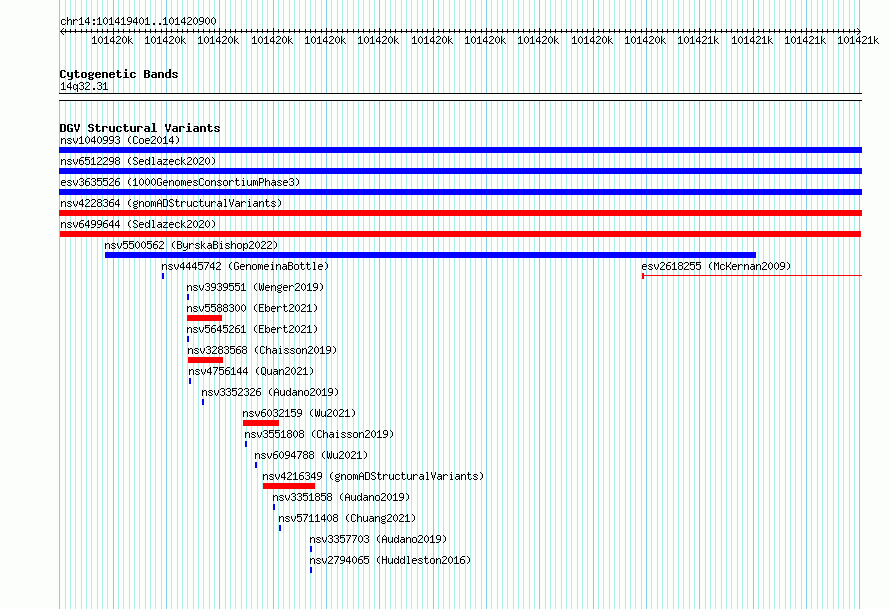Open nsv2794065 (Huddleston2016) label

[391, 560]
